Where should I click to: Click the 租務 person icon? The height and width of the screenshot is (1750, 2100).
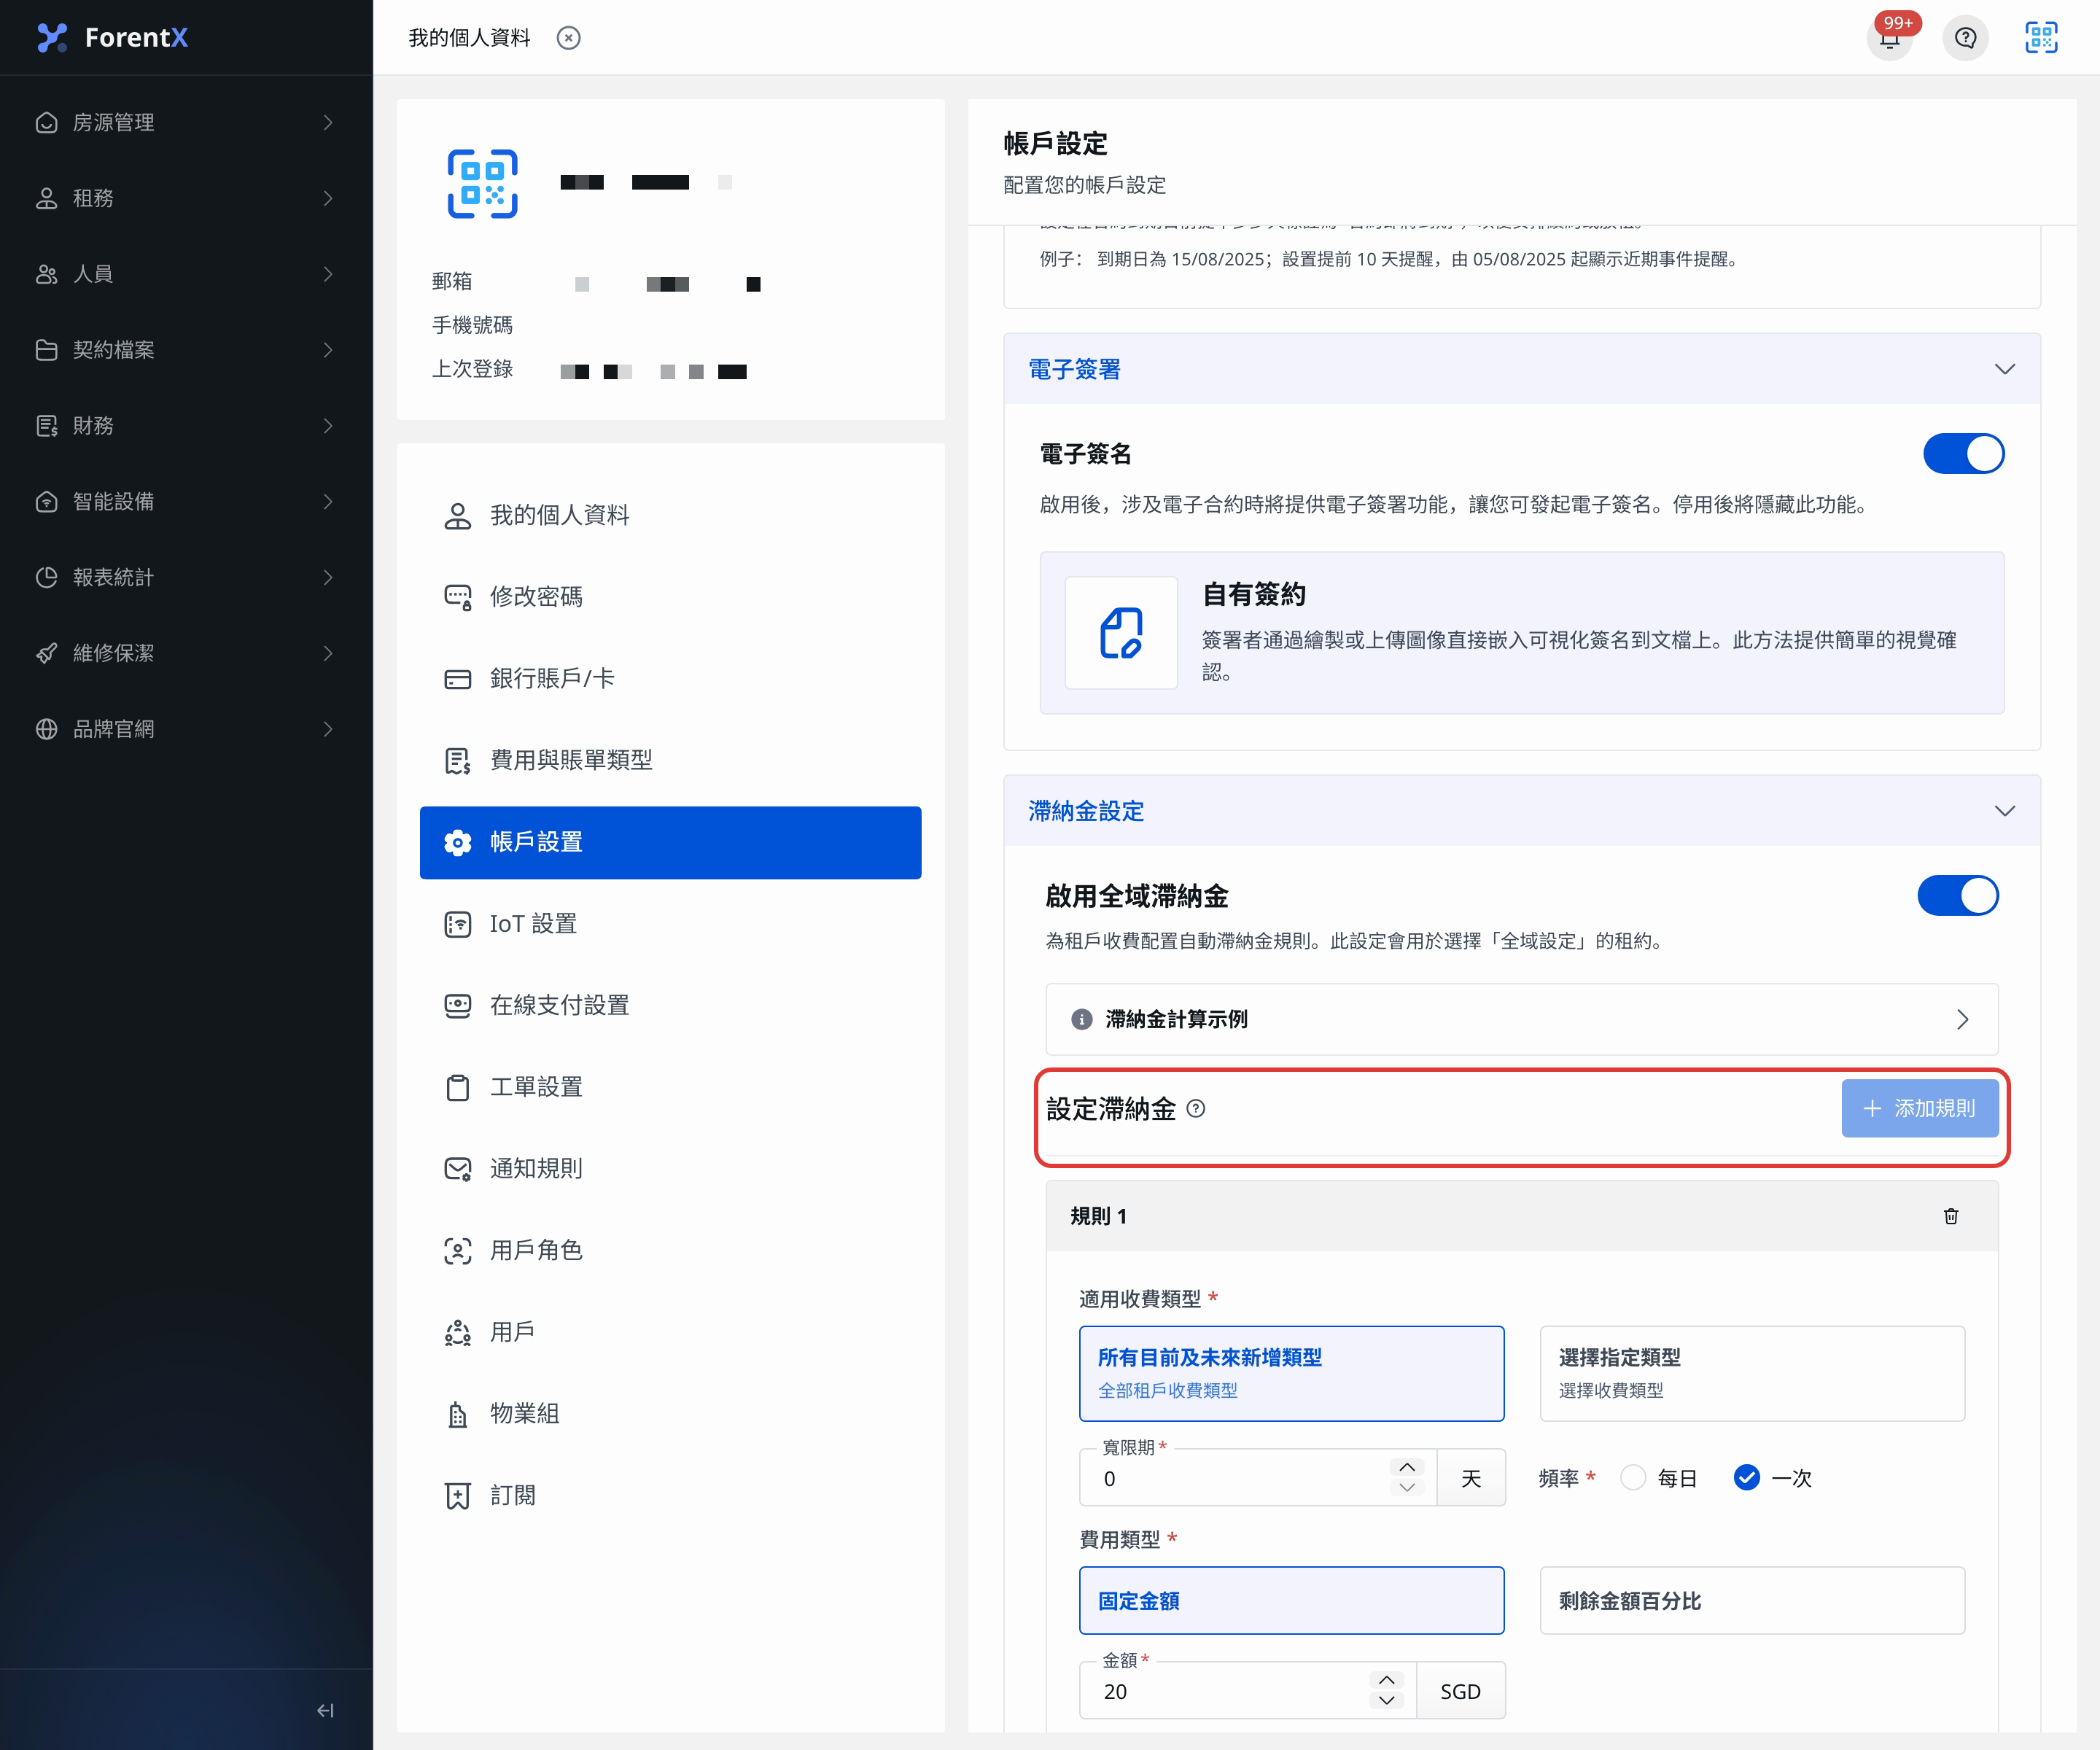[x=46, y=198]
